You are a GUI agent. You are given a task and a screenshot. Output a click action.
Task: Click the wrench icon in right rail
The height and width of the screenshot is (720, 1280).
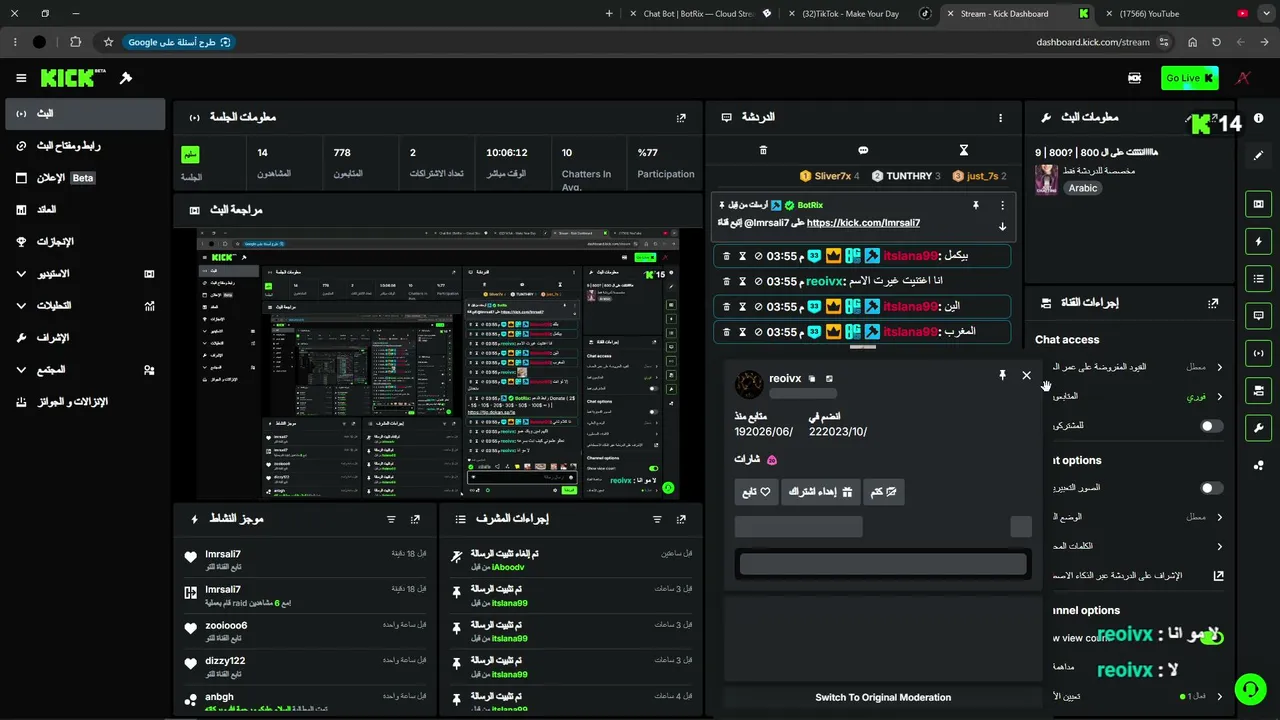tap(1258, 428)
